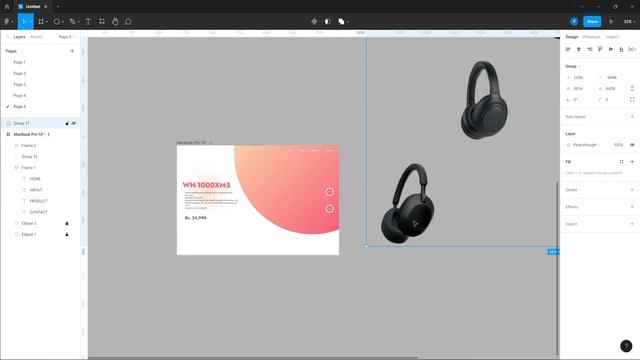
Task: Select the Frame tool
Action: tap(41, 22)
